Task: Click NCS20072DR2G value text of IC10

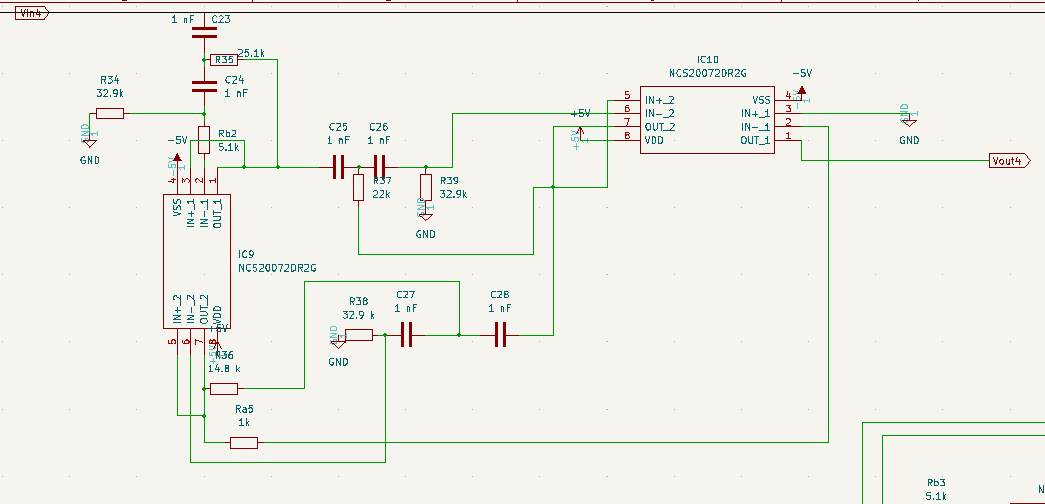Action: click(x=708, y=73)
